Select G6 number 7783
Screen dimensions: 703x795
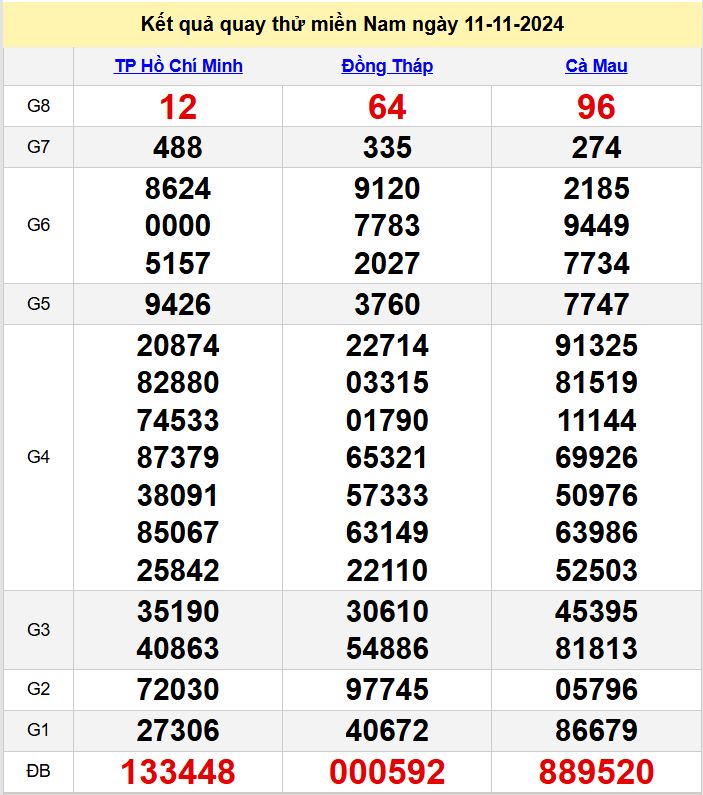point(387,226)
